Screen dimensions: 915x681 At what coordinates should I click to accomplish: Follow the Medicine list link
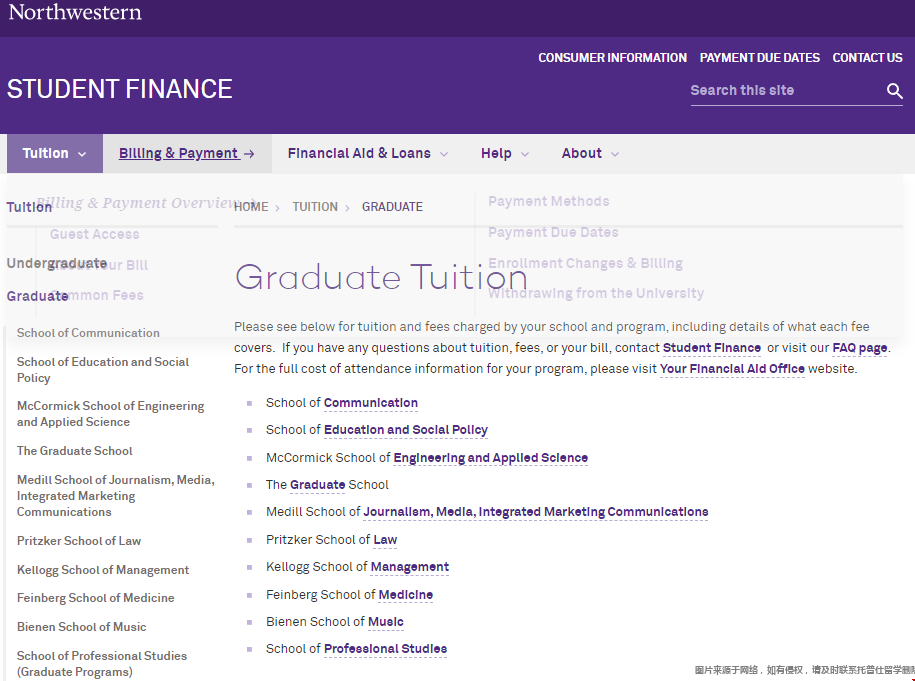pyautogui.click(x=406, y=595)
